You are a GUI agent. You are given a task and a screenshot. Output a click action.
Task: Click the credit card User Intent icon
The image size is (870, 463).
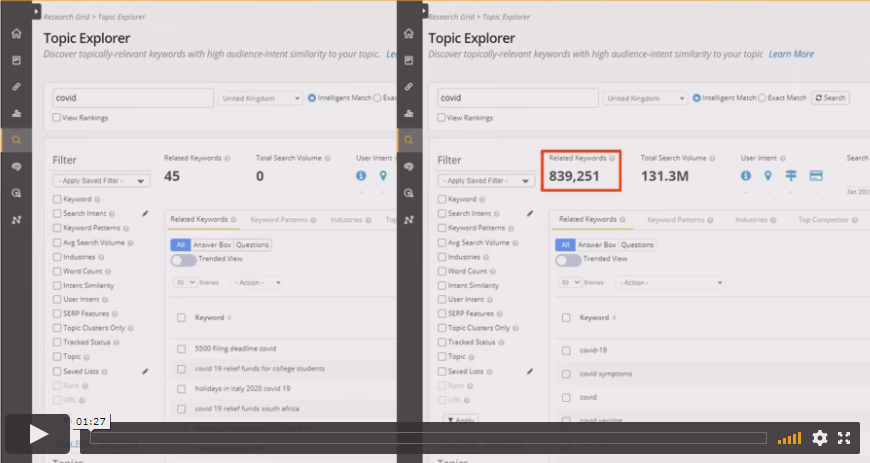pyautogui.click(x=816, y=176)
